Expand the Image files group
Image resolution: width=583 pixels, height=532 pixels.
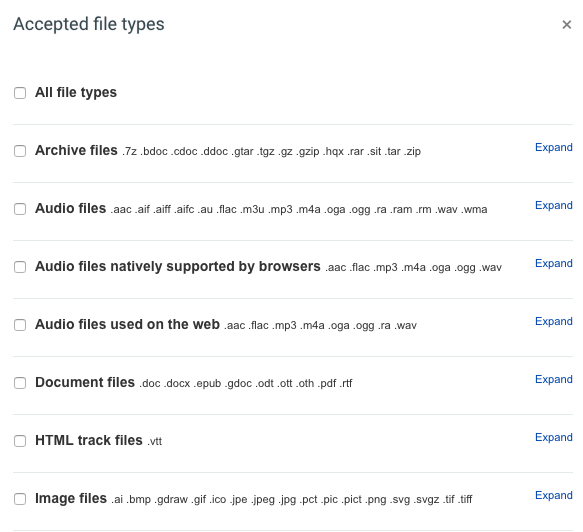[554, 496]
